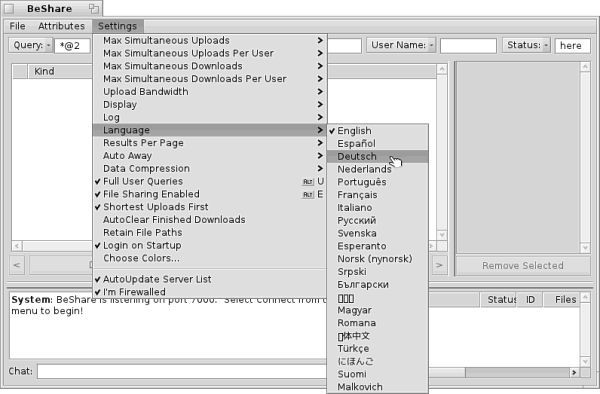The image size is (600, 394).
Task: Choose Malkovich language
Action: point(377,387)
